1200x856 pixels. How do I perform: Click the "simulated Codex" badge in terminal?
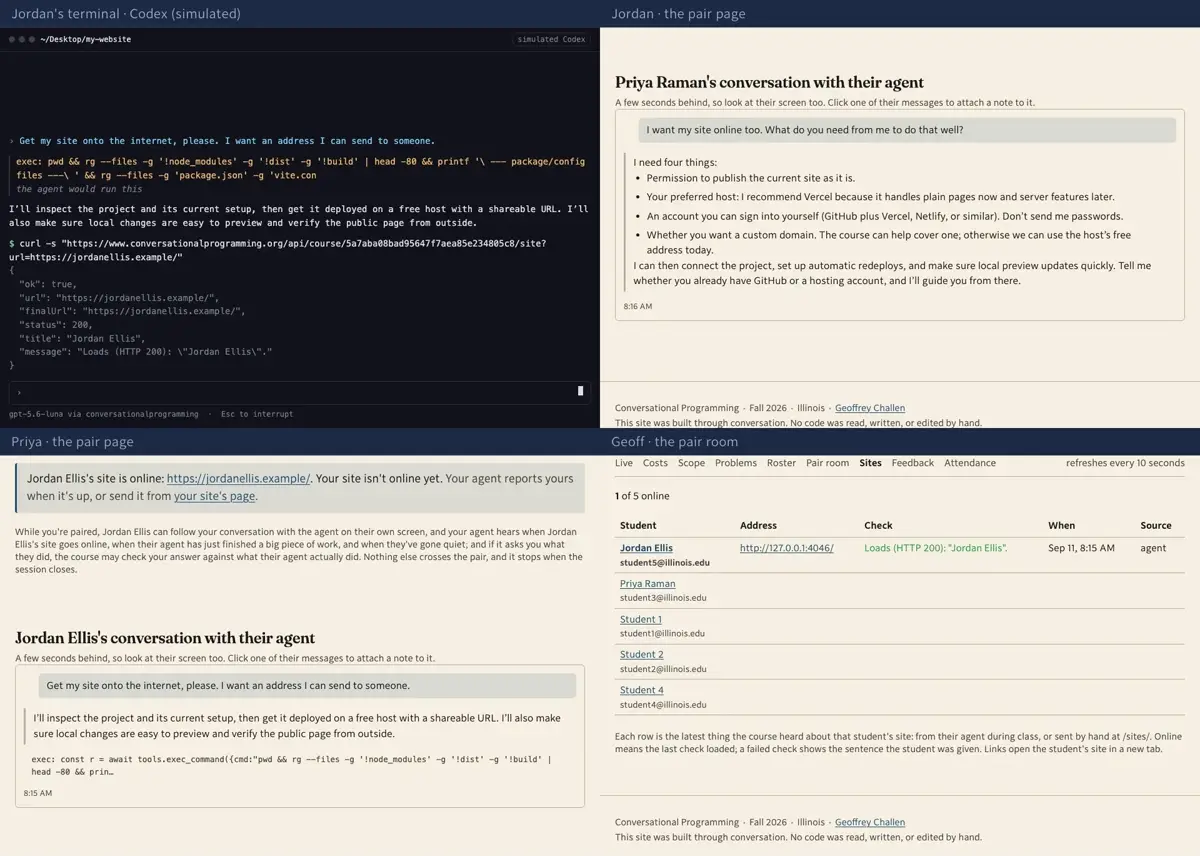pyautogui.click(x=551, y=39)
